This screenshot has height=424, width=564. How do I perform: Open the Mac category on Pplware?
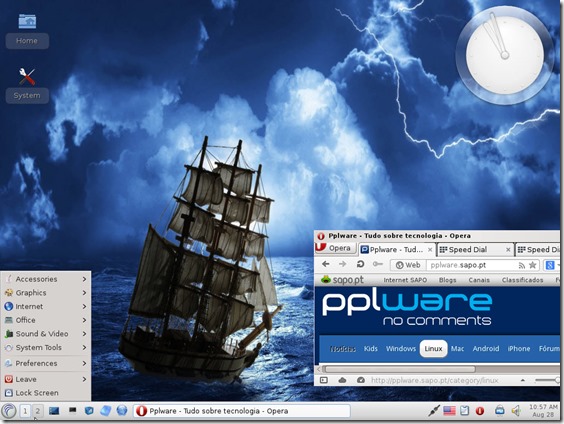coord(457,348)
